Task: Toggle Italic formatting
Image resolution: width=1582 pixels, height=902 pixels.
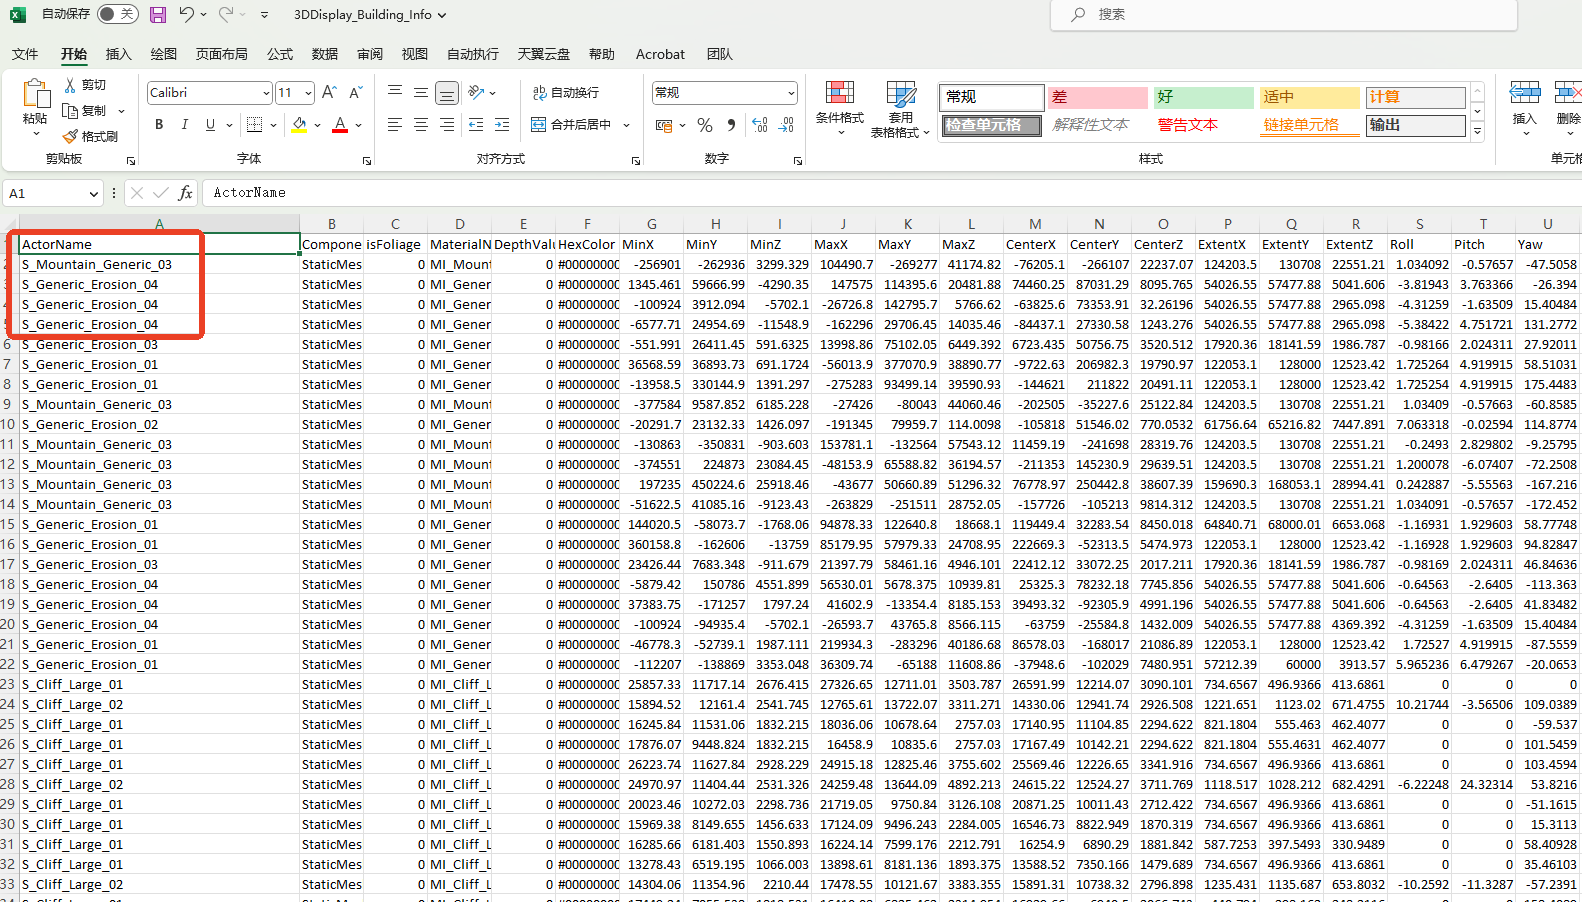Action: tap(185, 125)
